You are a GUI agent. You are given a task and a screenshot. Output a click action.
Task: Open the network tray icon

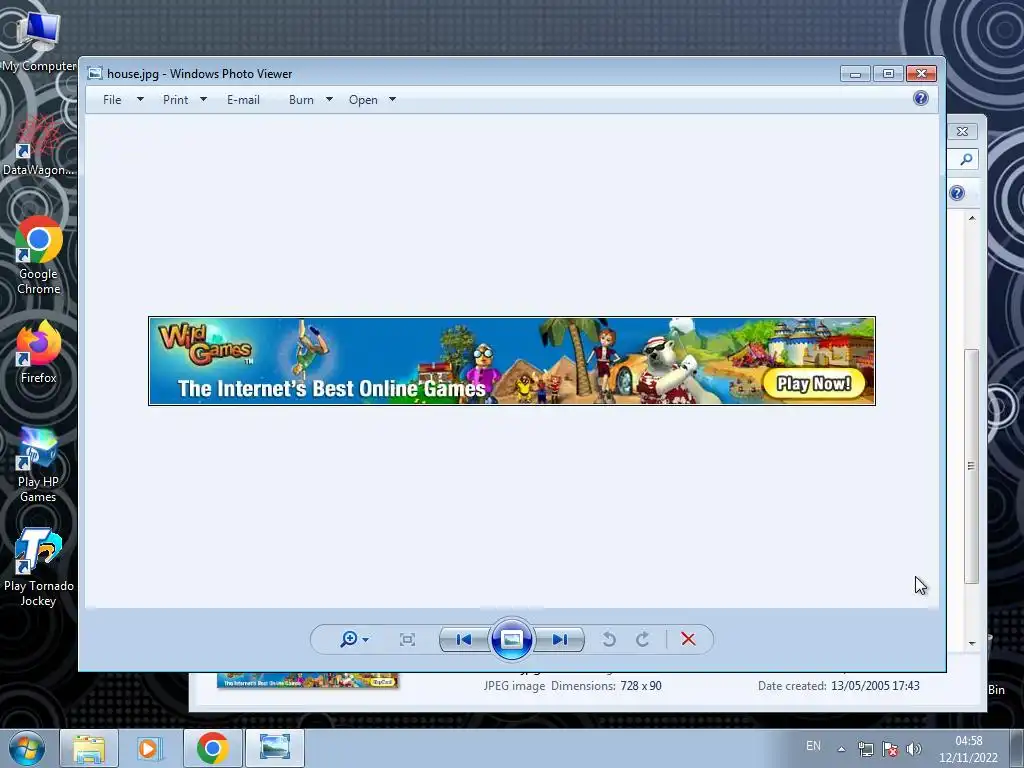pyautogui.click(x=866, y=749)
